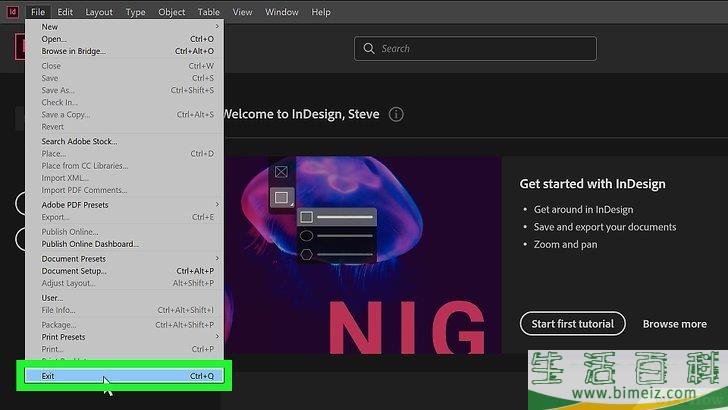Viewport: 728px width, 410px height.
Task: Click the Package... menu entry
Action: click(124, 325)
